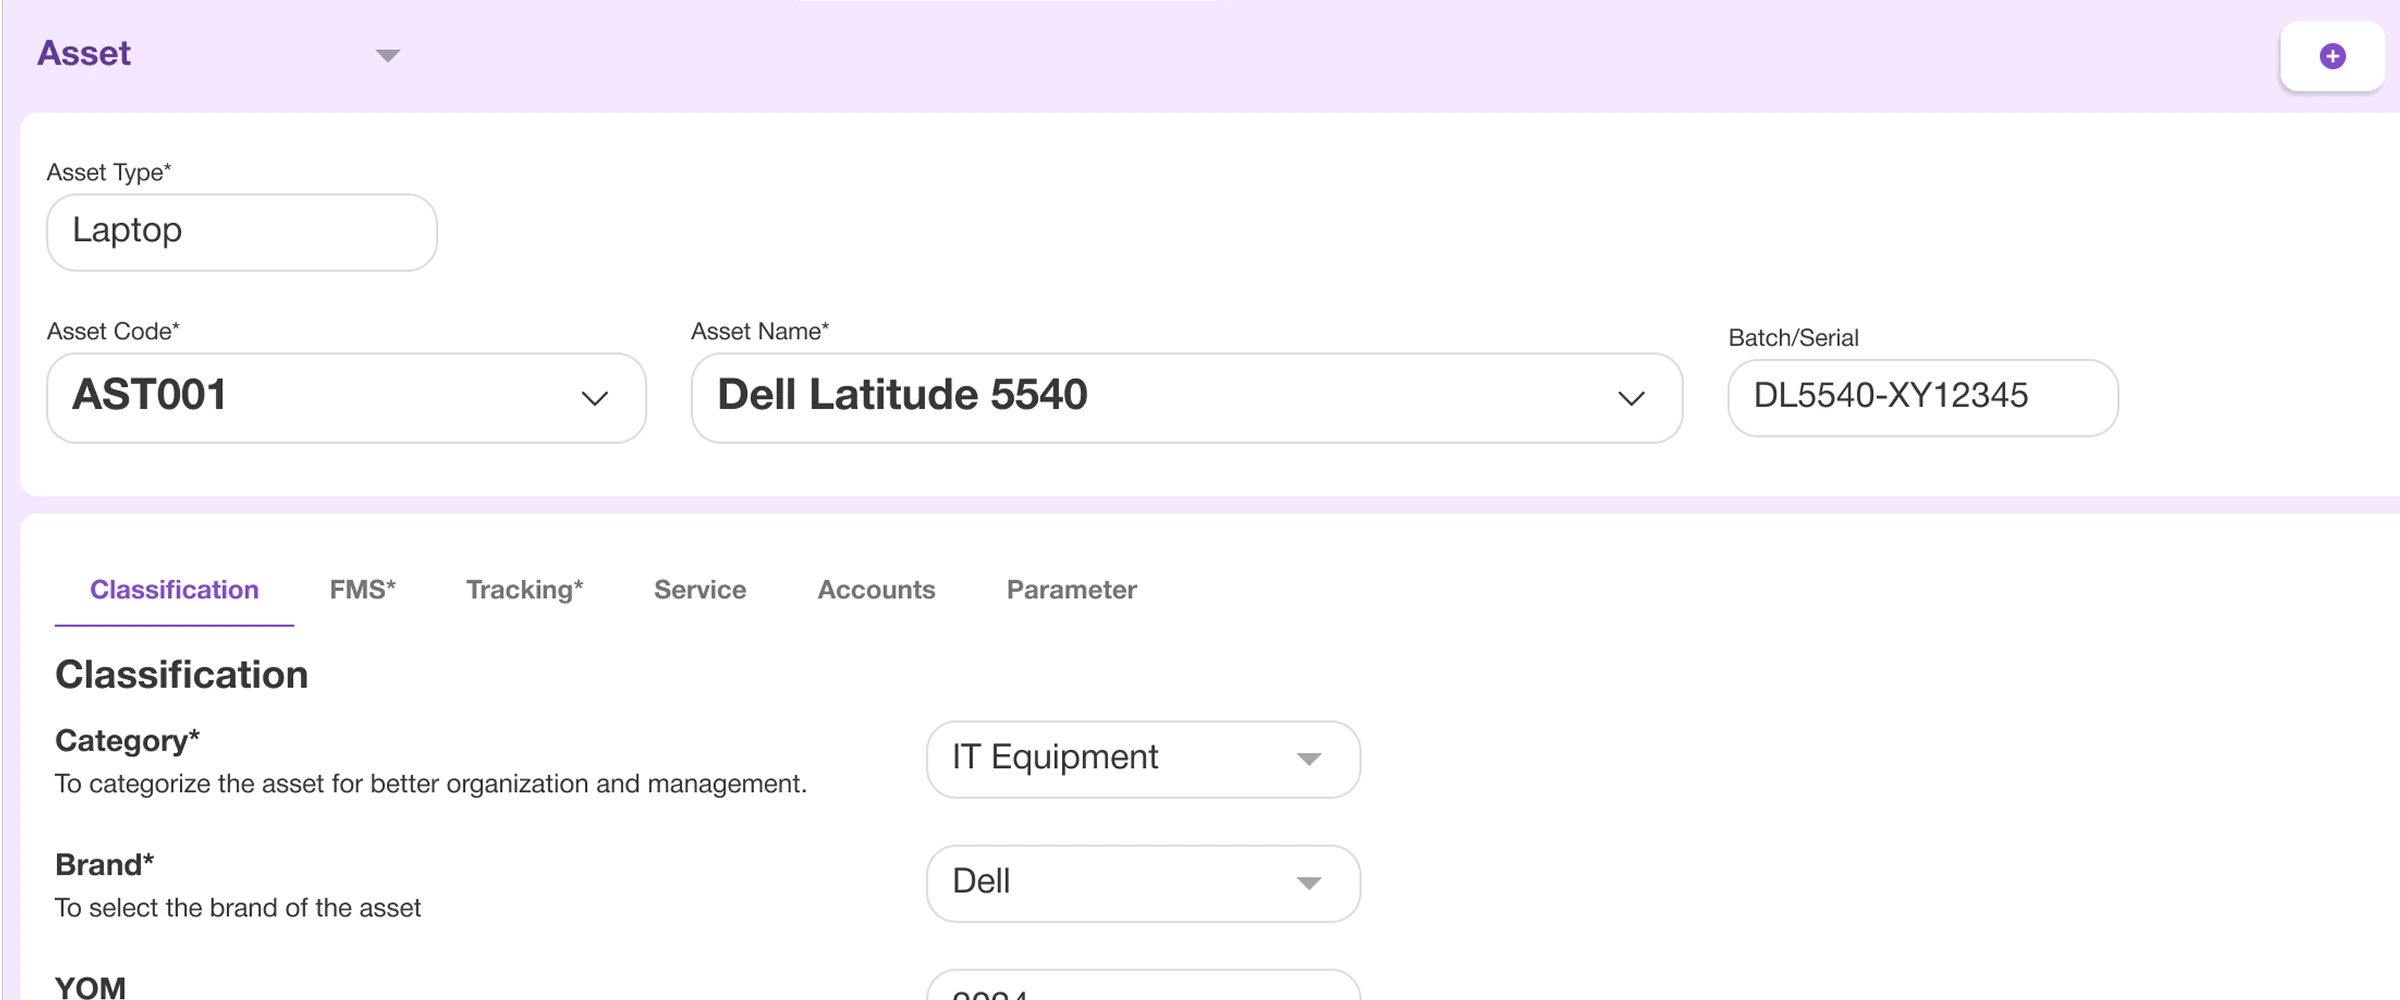The width and height of the screenshot is (2400, 1000).
Task: Click the YOM year field
Action: (x=1142, y=988)
